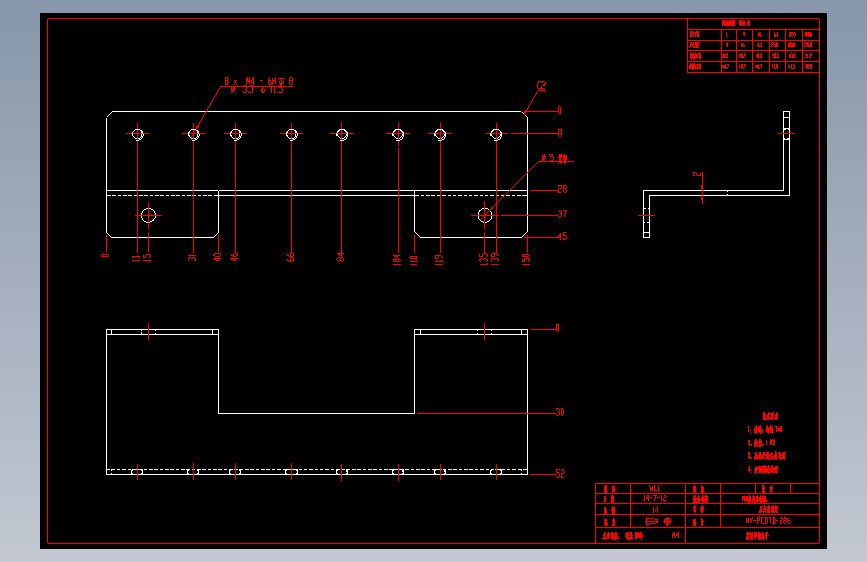
Task: Click the horizontal dimension 139
Action: (495, 259)
